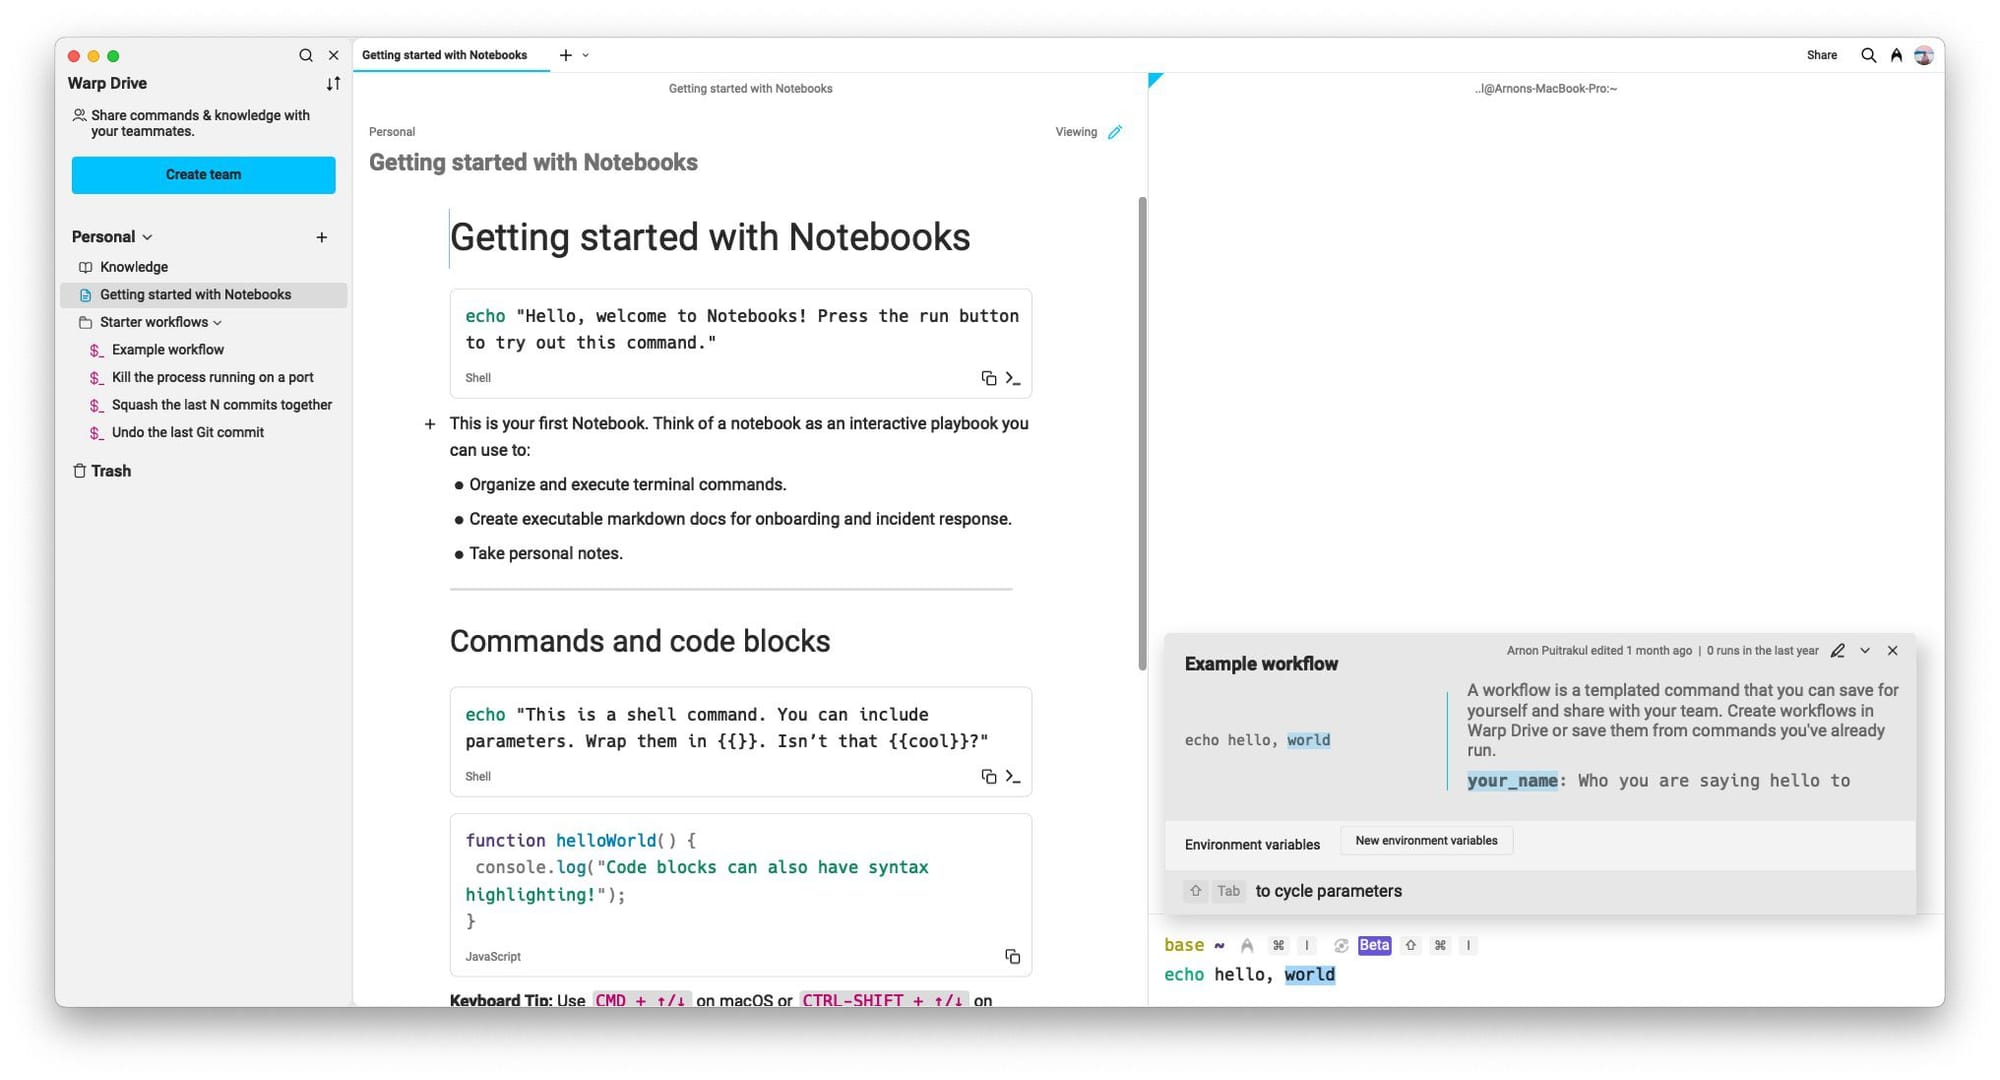Click the main Getting started with Notebooks heading
The image size is (2000, 1080).
point(710,238)
